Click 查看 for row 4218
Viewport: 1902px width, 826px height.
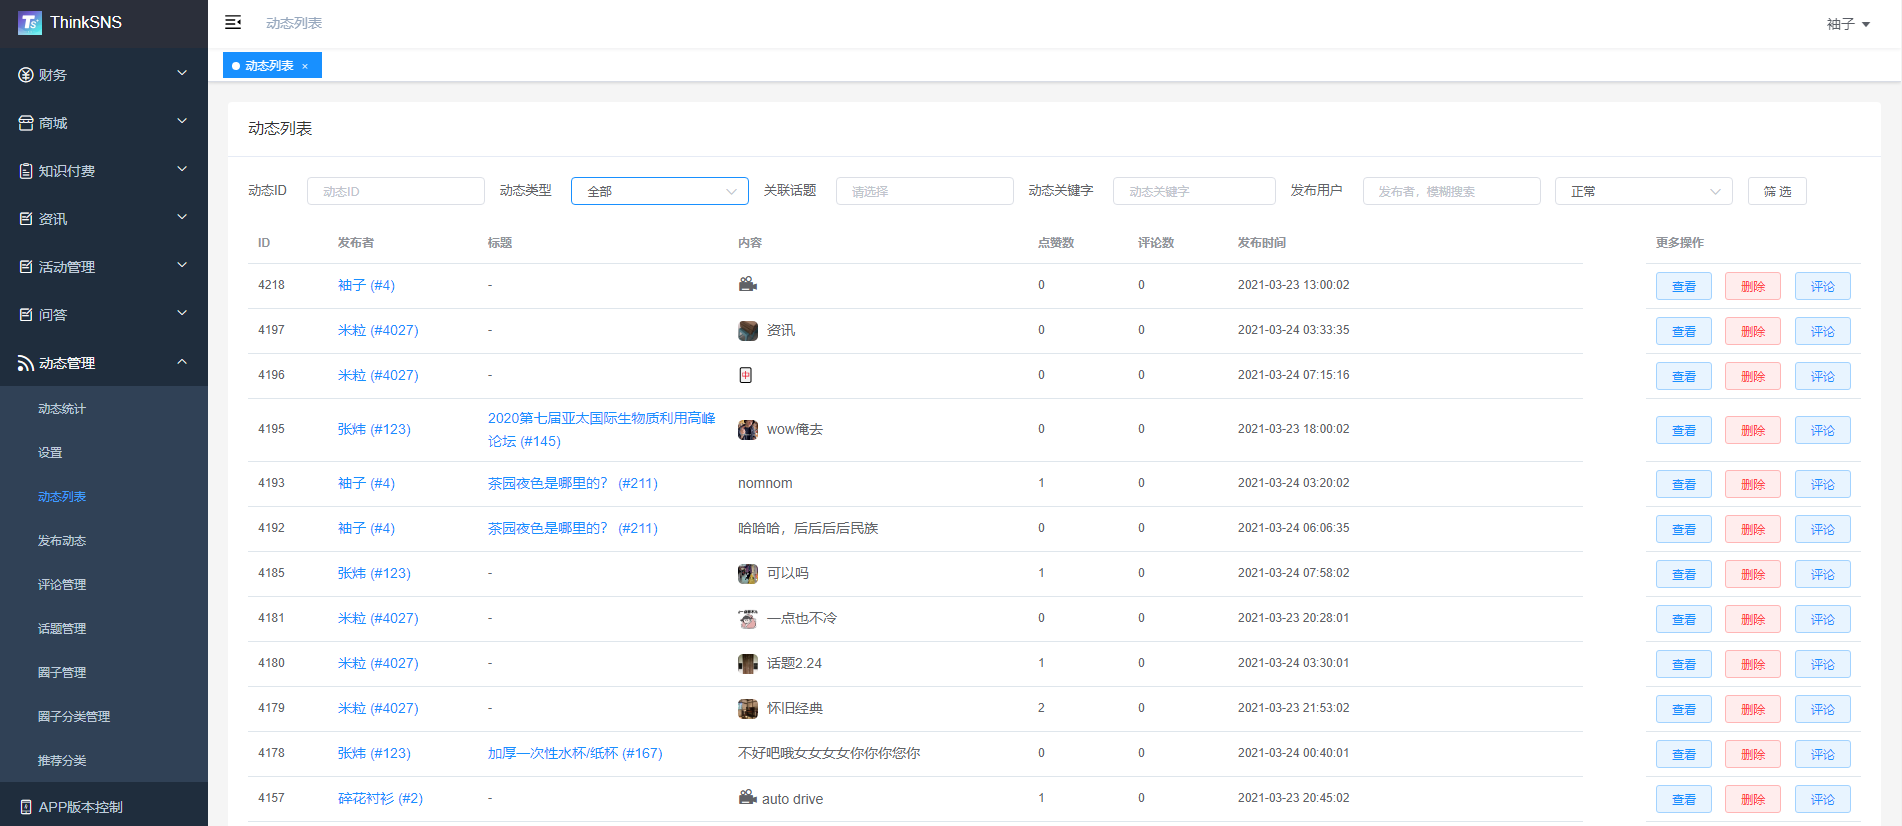pyautogui.click(x=1684, y=286)
